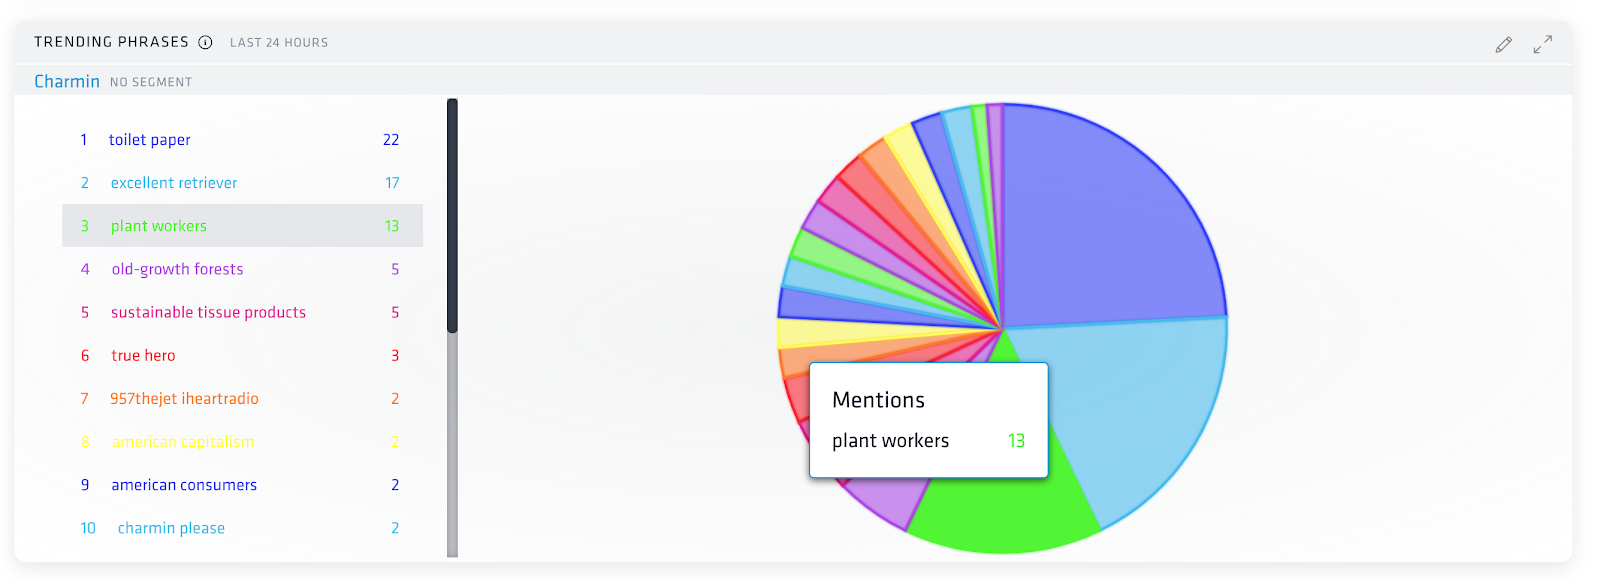Click the Charmin brand link
The height and width of the screenshot is (579, 1600).
[x=67, y=81]
